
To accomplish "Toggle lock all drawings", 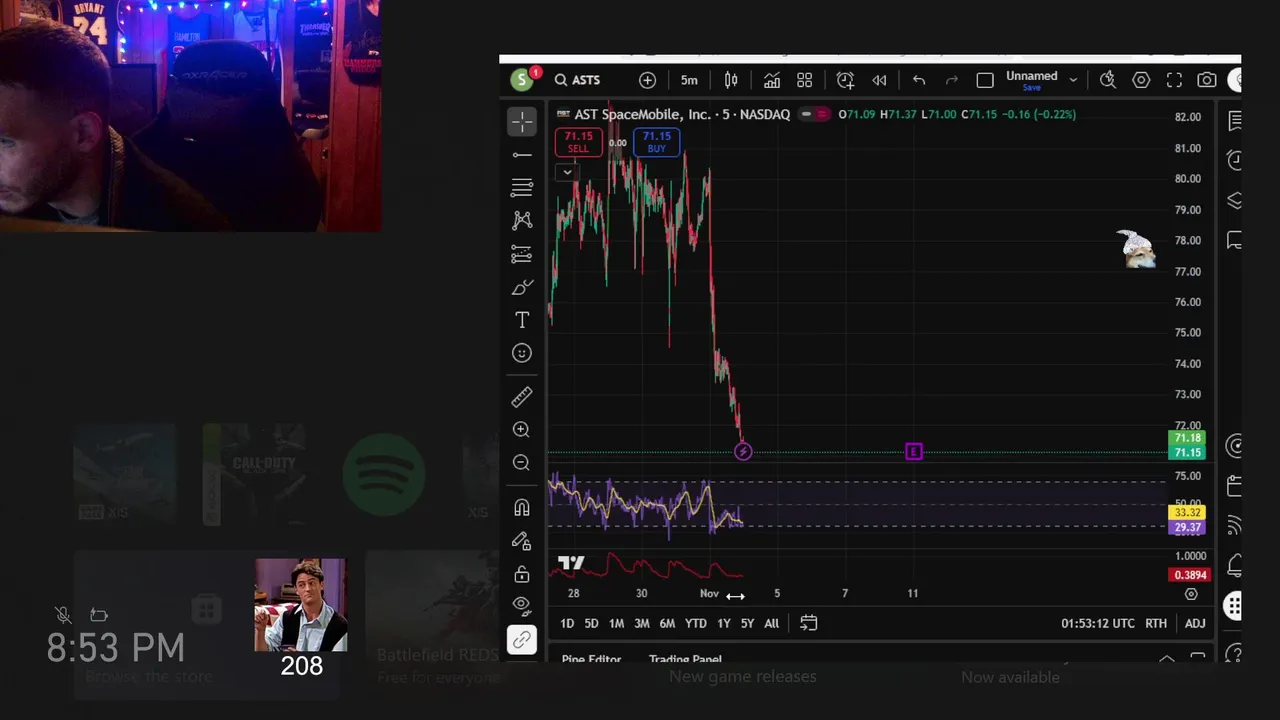I will point(521,574).
